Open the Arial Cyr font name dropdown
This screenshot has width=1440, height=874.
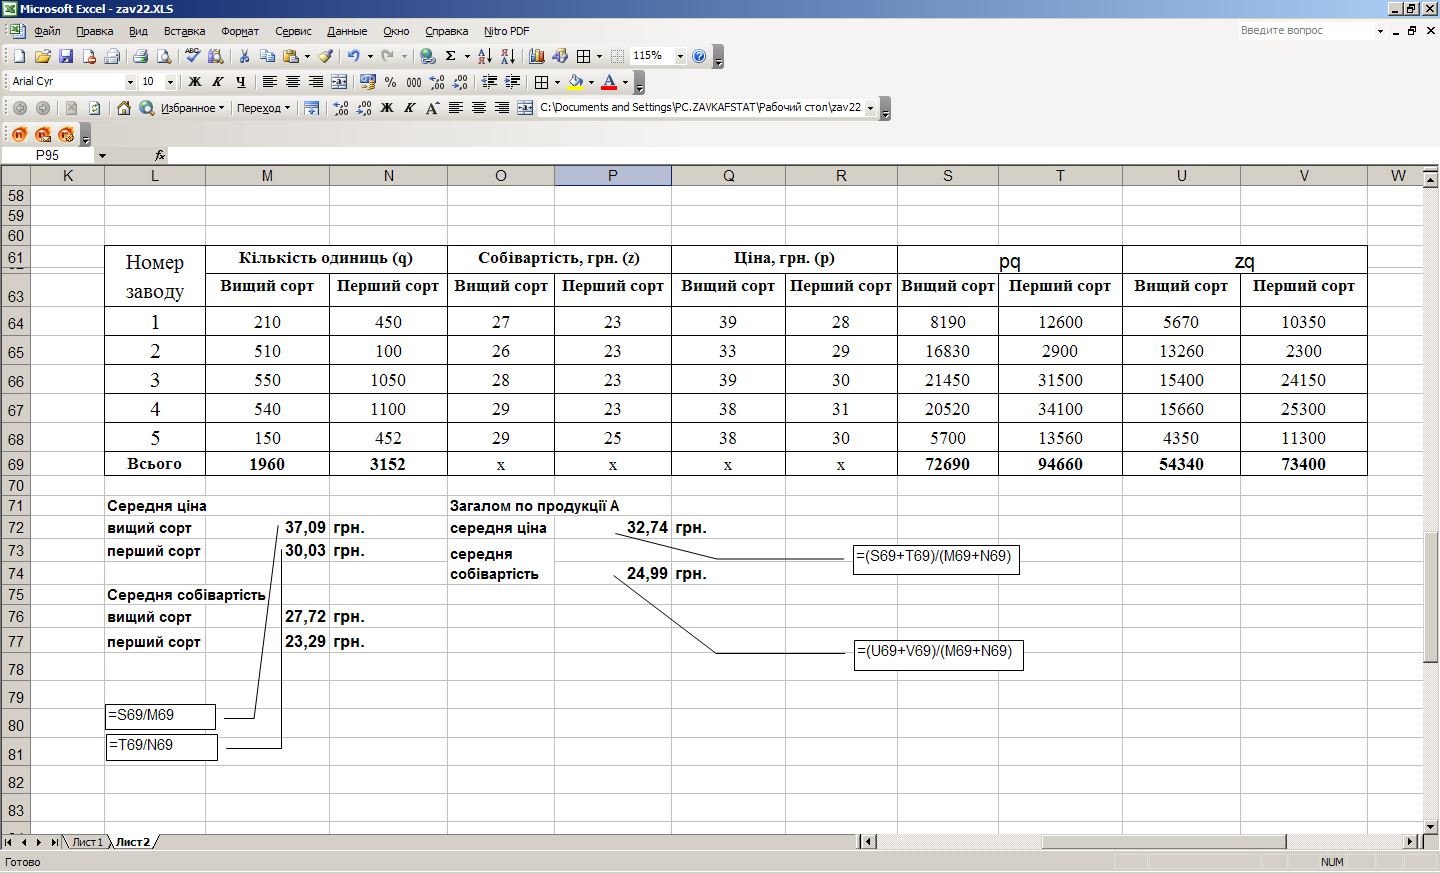[x=130, y=82]
